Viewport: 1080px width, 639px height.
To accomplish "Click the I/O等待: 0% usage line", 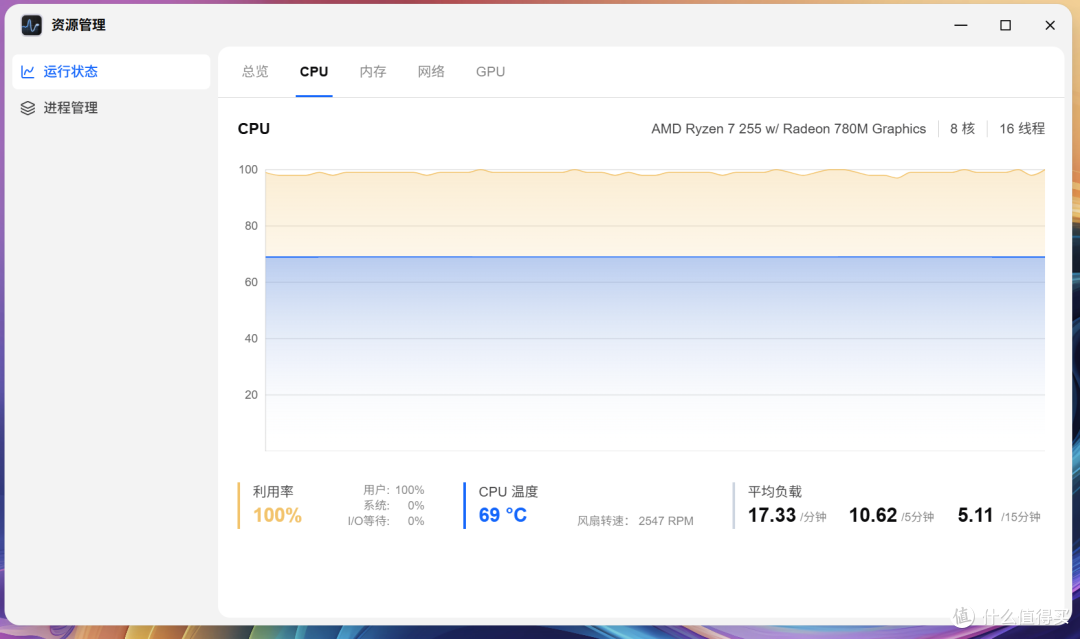I will (386, 521).
